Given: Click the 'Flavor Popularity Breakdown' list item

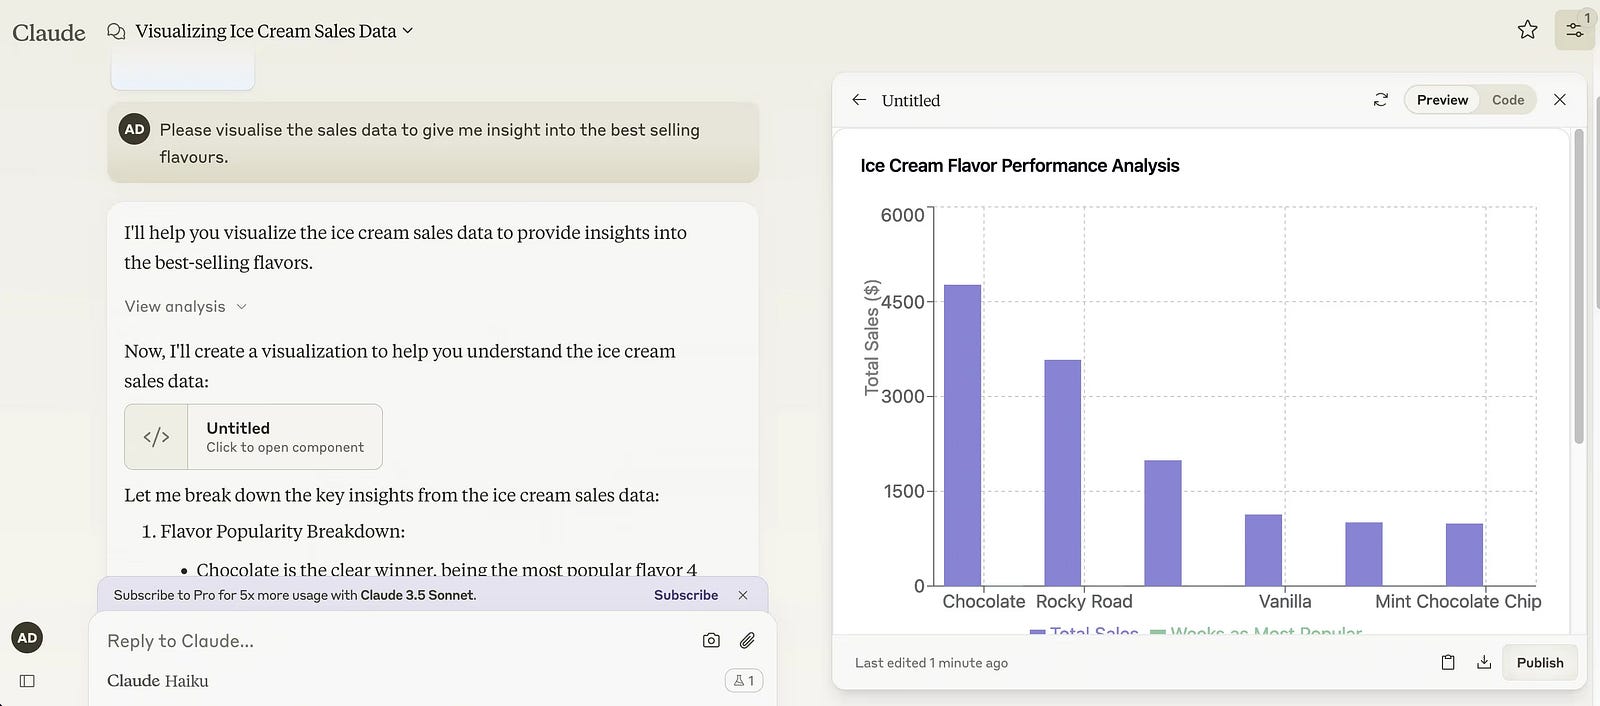Looking at the screenshot, I should (x=282, y=531).
